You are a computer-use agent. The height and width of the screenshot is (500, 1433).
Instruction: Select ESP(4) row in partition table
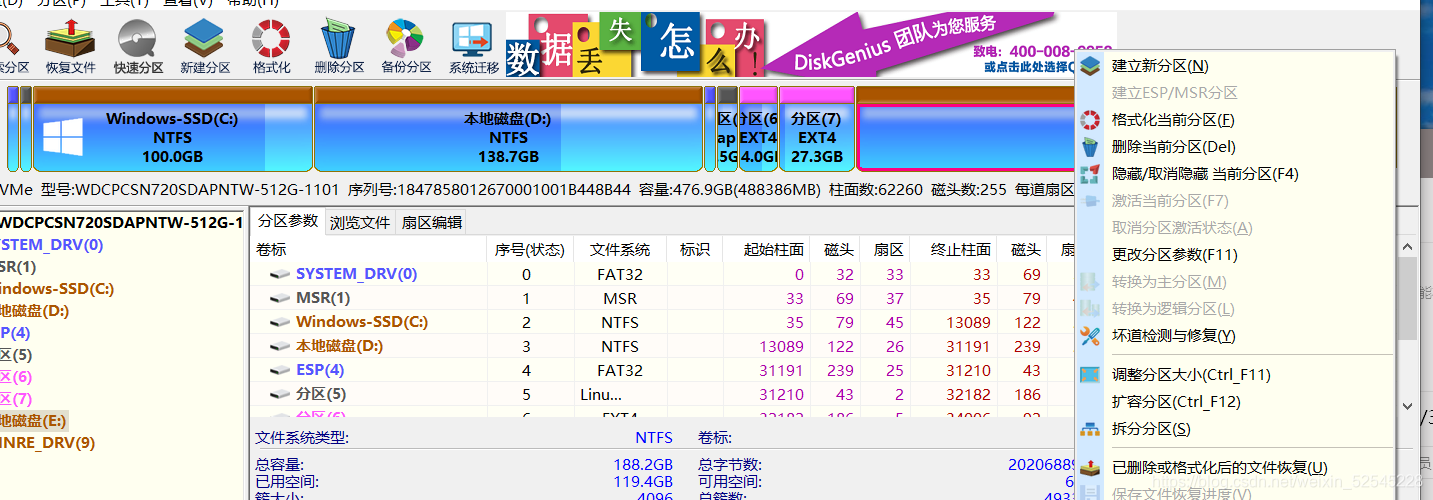click(660, 370)
